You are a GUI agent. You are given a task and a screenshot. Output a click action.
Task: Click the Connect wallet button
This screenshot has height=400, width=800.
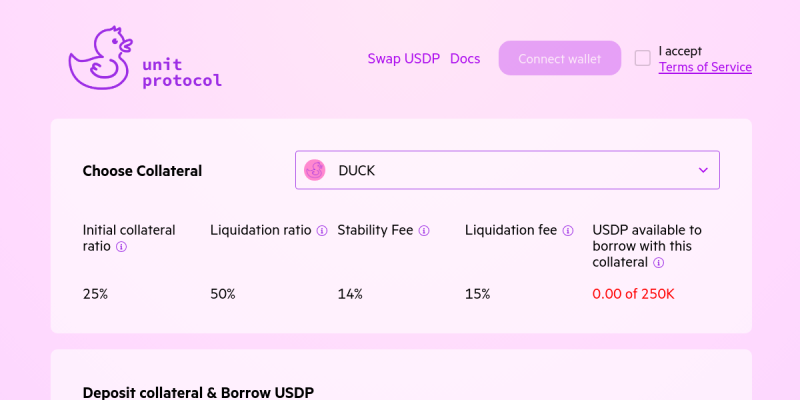tap(560, 58)
